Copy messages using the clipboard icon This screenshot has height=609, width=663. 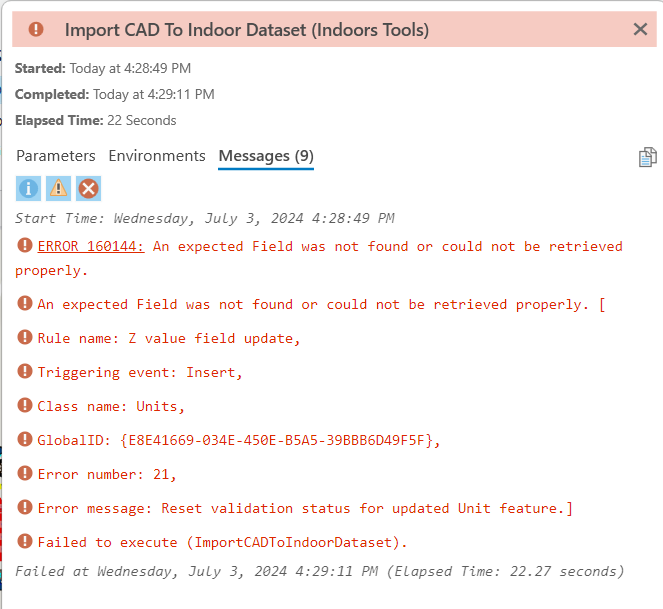[647, 157]
